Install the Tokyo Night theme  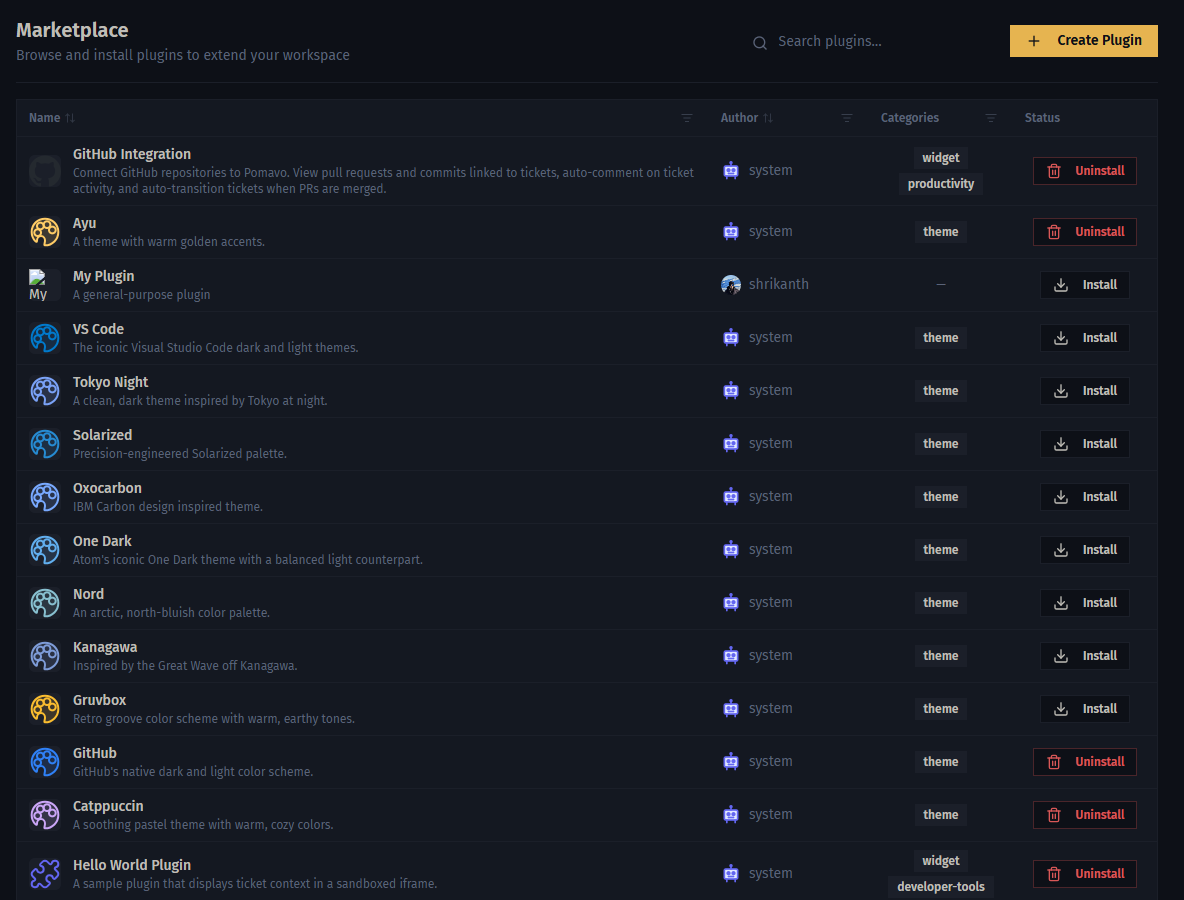point(1084,391)
